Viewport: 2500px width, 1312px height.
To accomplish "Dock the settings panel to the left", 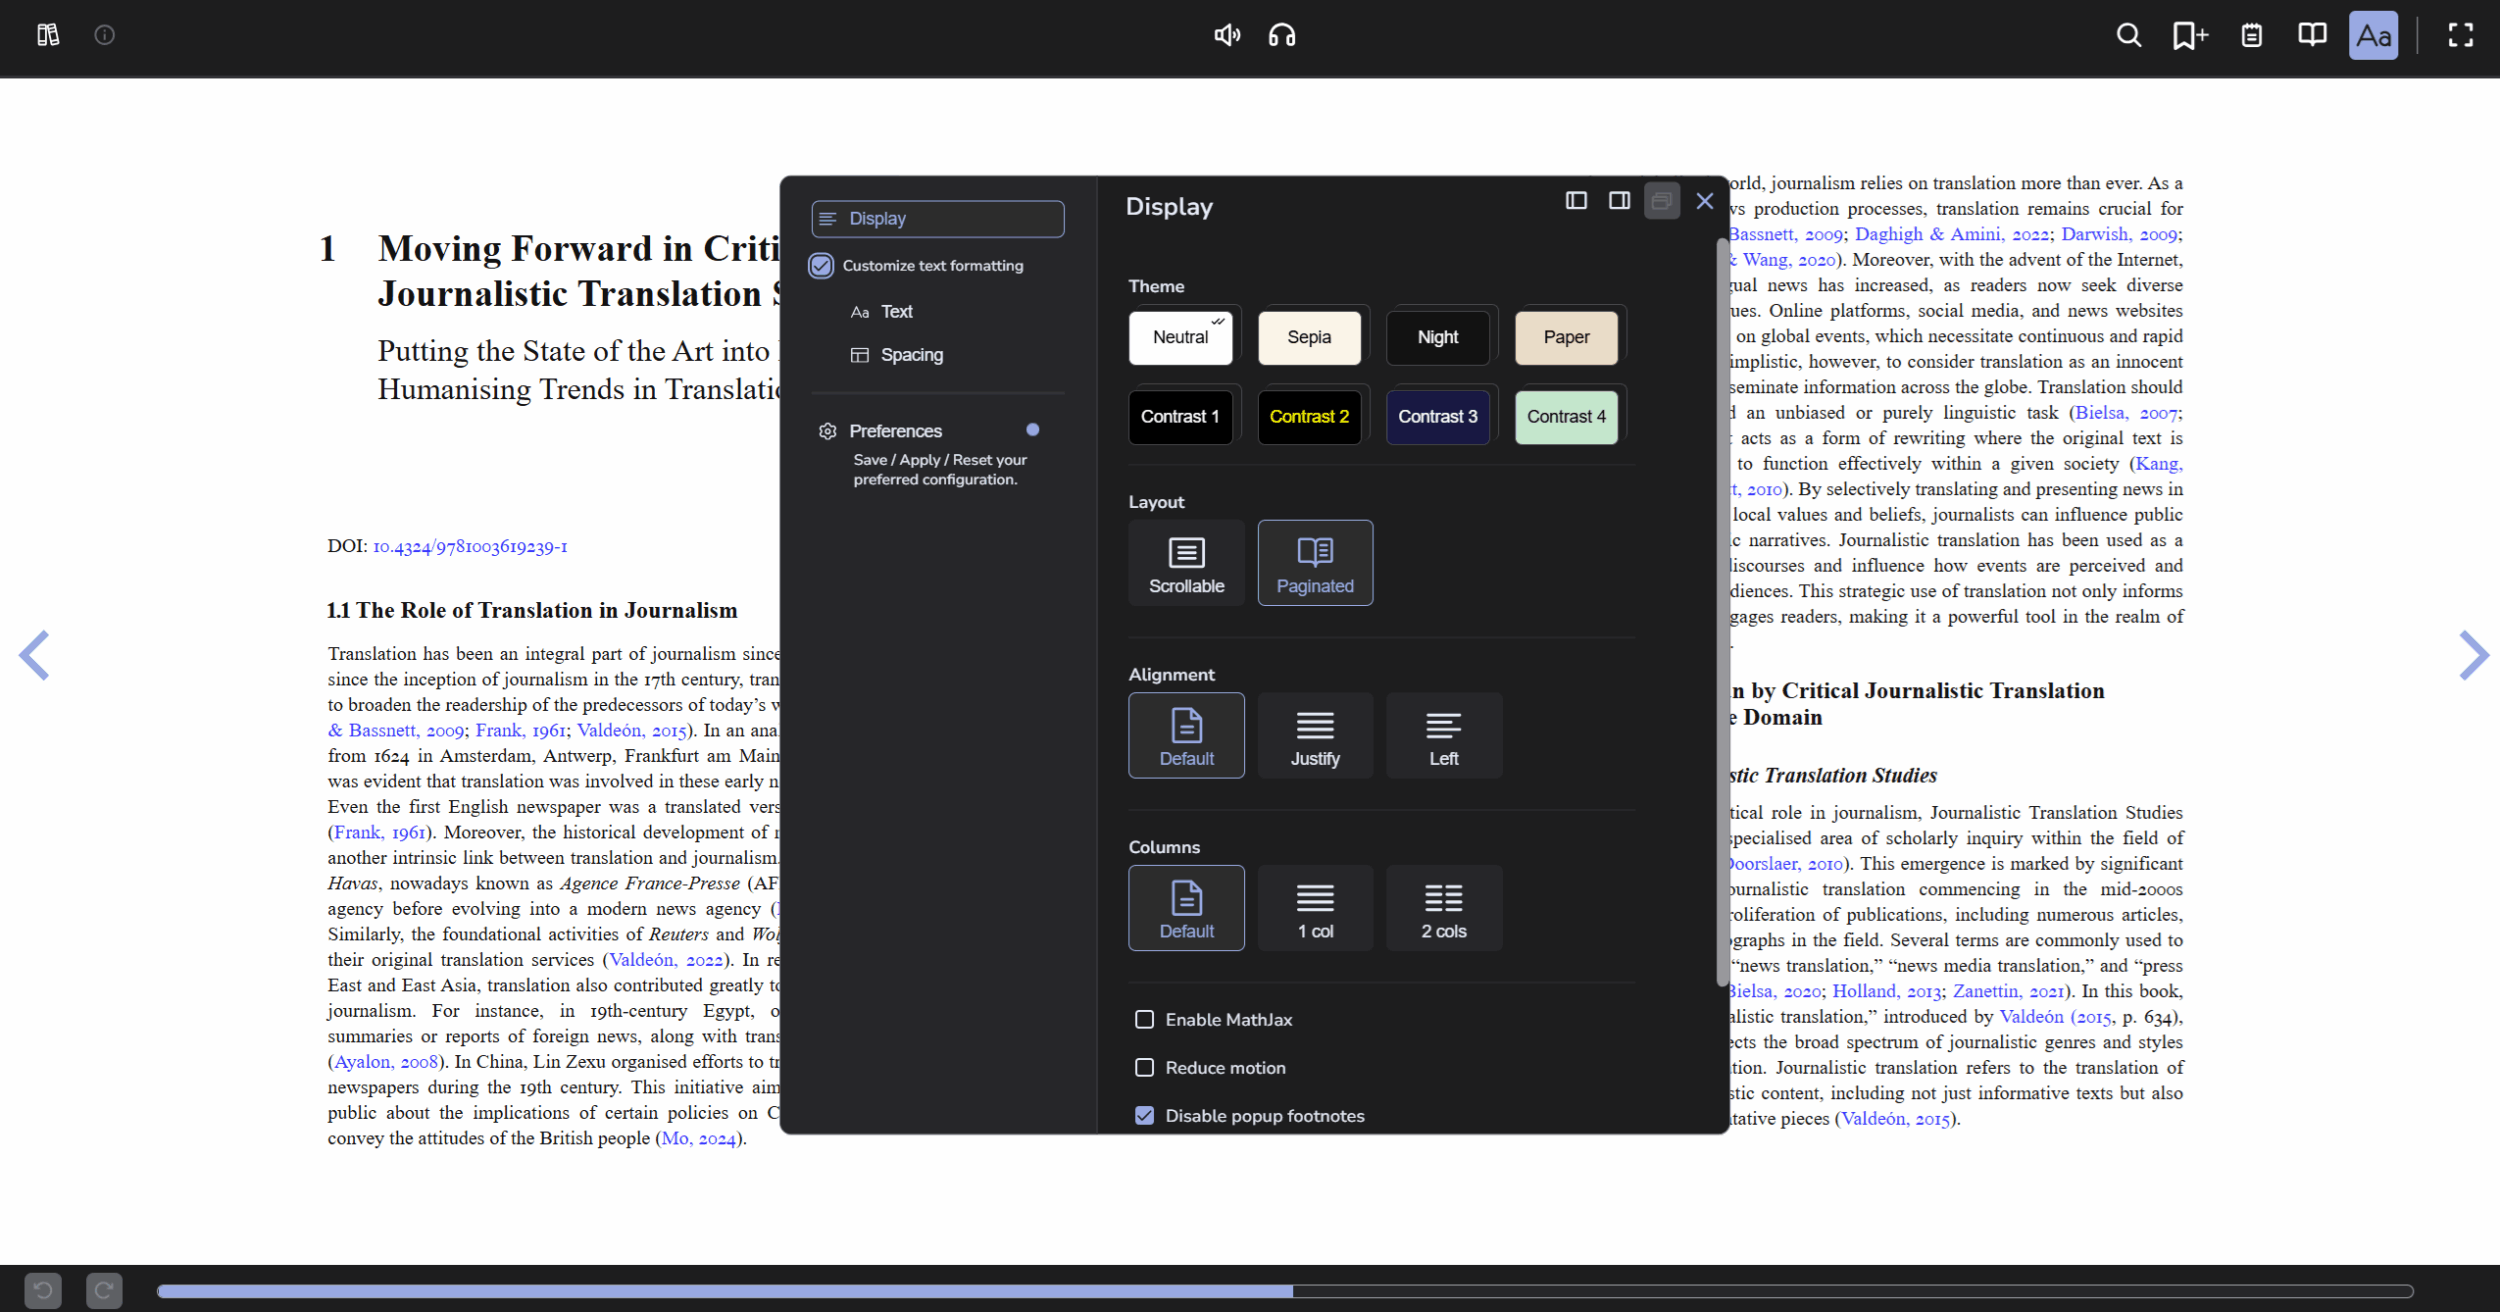I will pos(1576,201).
